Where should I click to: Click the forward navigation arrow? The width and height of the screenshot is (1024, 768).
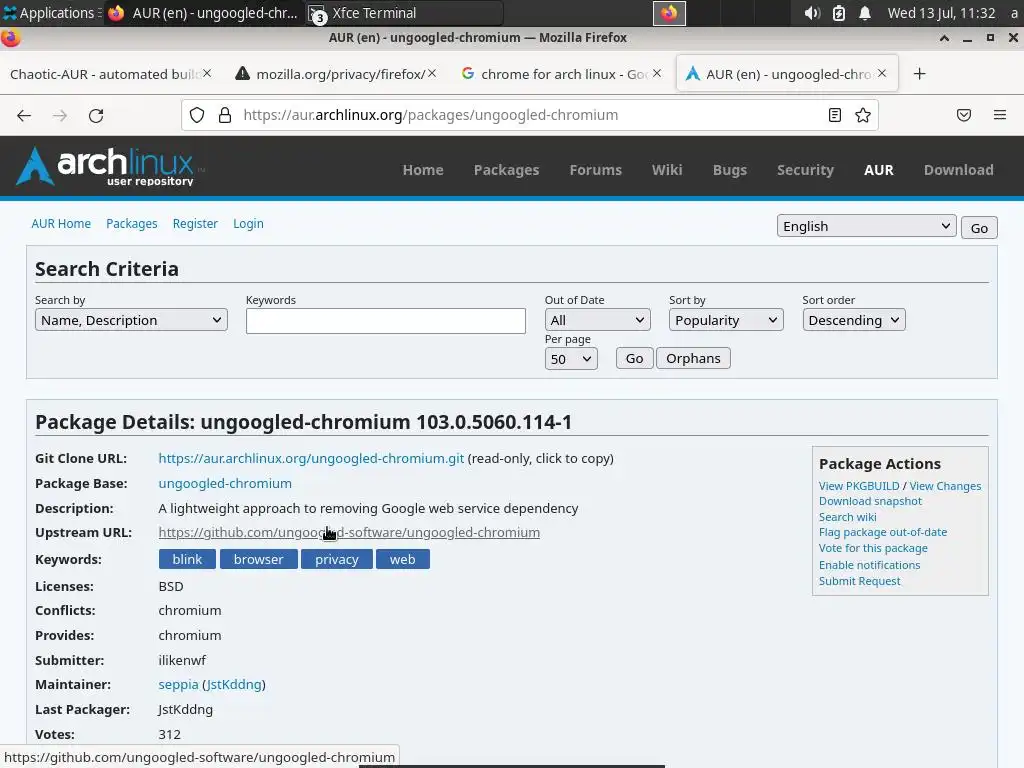[x=59, y=116]
